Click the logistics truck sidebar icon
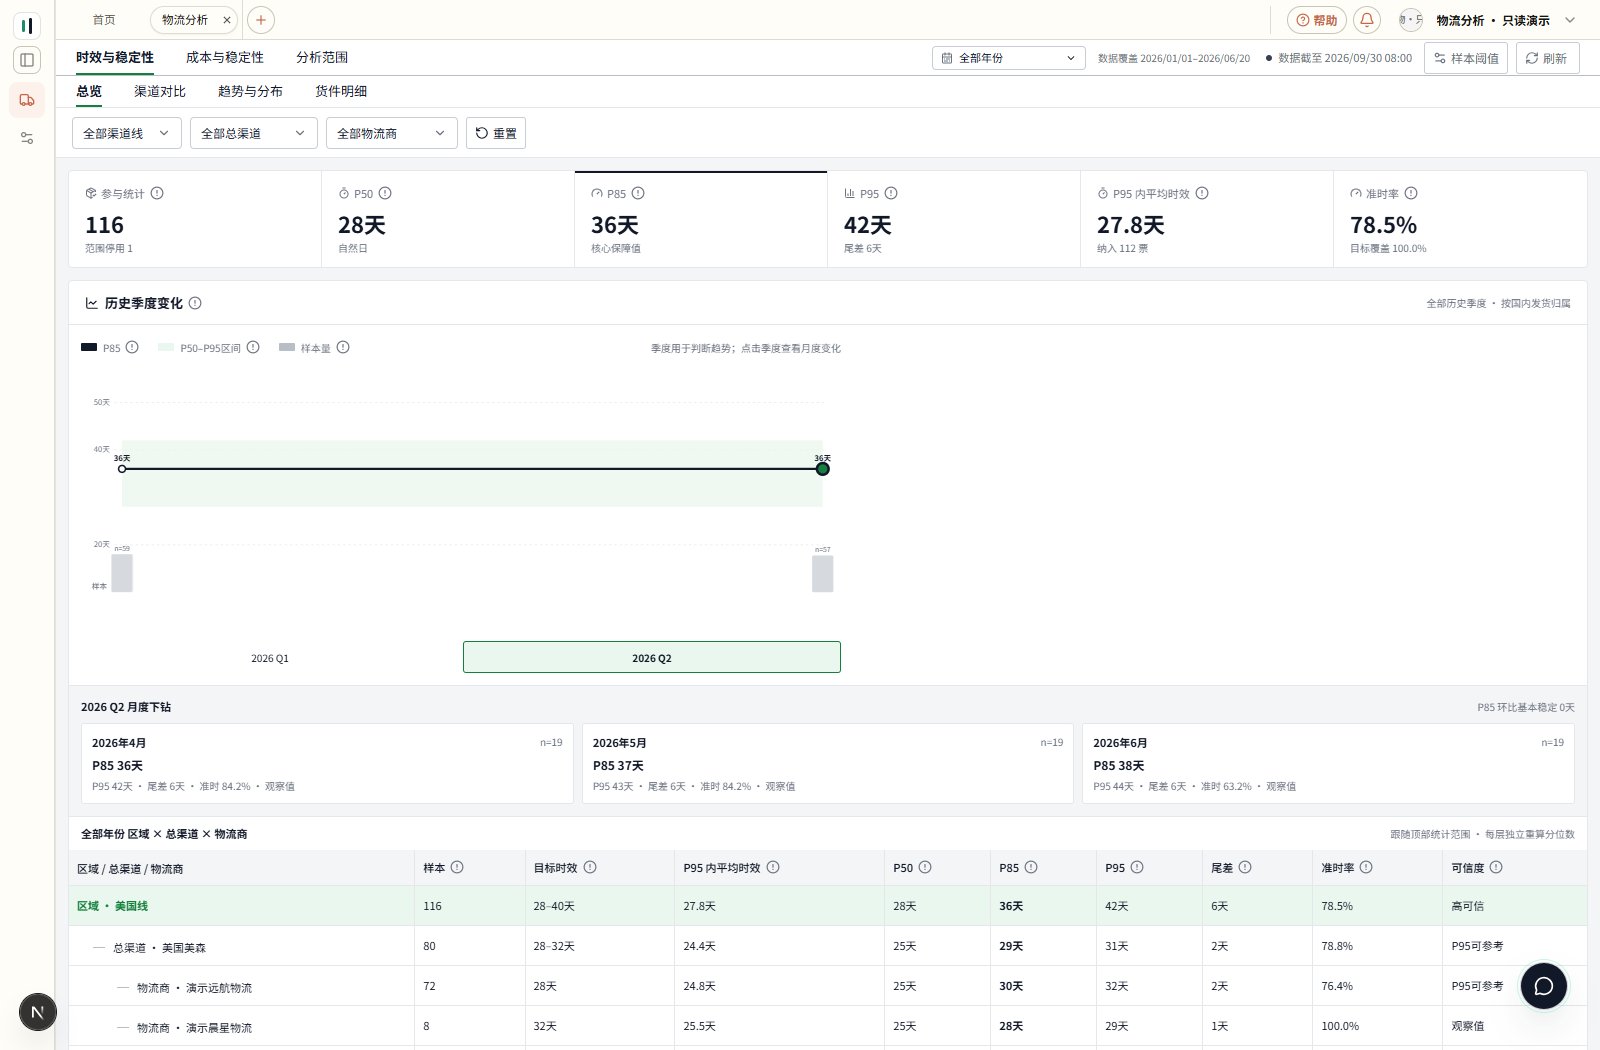 coord(27,100)
